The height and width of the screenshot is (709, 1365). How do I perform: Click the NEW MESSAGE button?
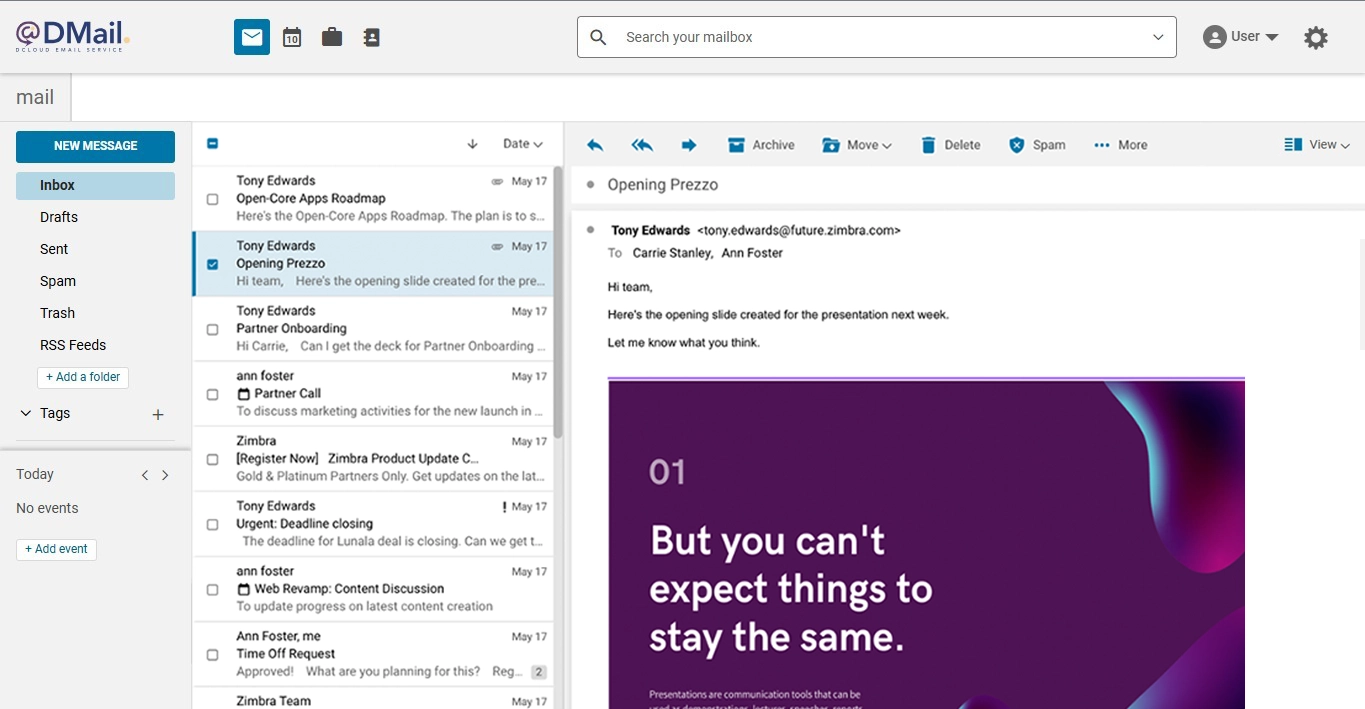pos(95,145)
